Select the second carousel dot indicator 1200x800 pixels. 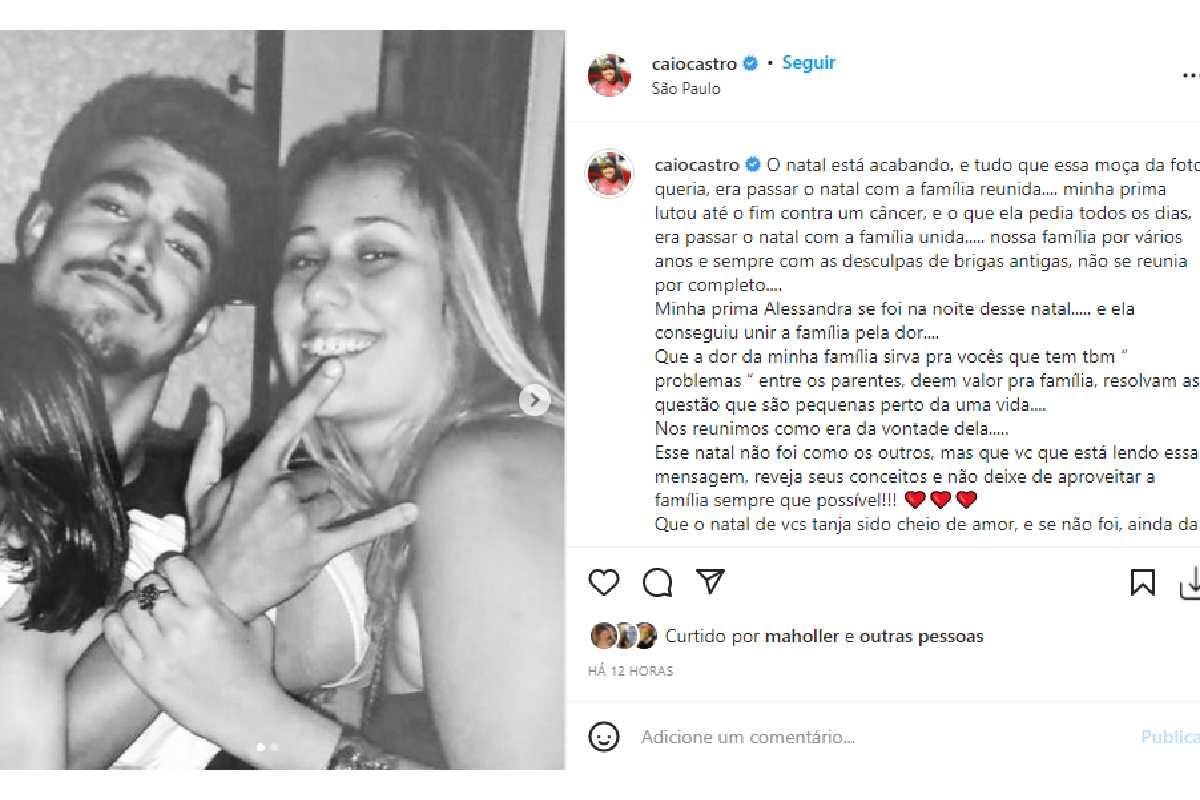coord(274,746)
